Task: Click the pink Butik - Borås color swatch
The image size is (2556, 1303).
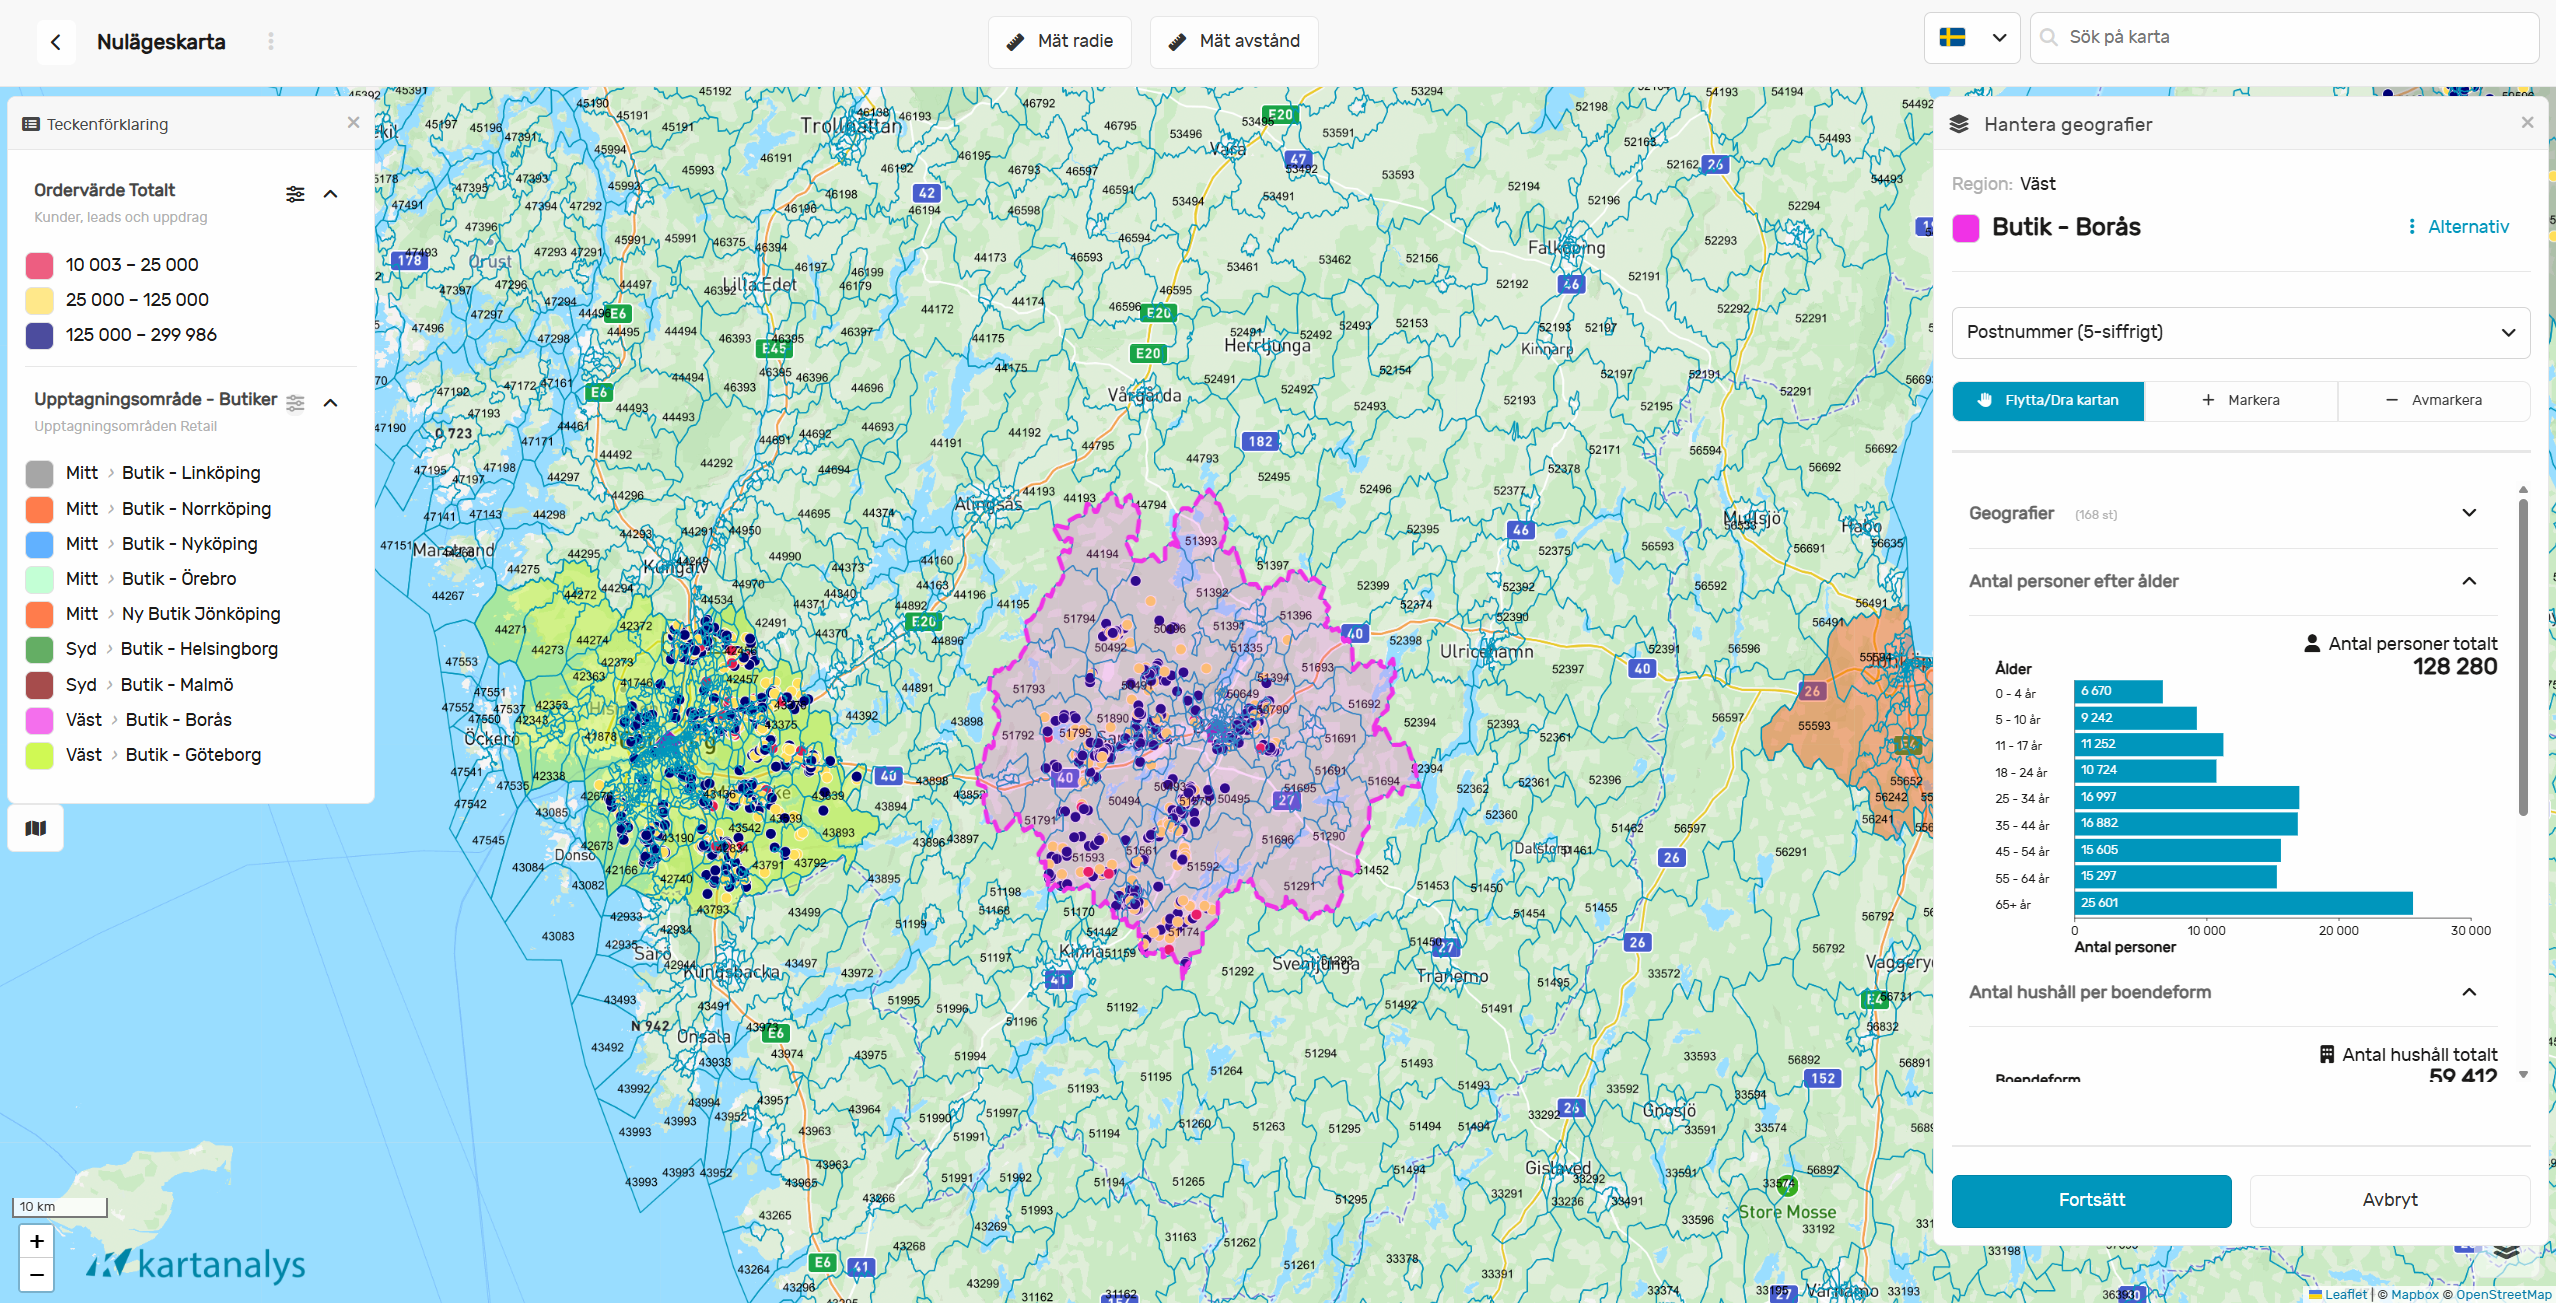Action: pos(1966,228)
